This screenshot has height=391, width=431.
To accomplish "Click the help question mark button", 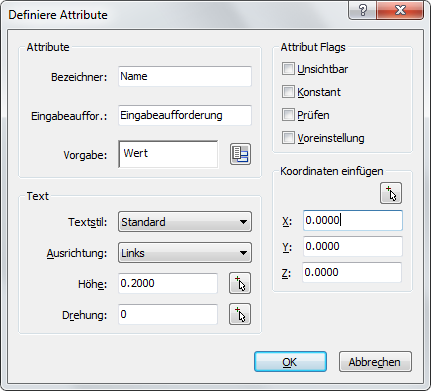I will [362, 10].
